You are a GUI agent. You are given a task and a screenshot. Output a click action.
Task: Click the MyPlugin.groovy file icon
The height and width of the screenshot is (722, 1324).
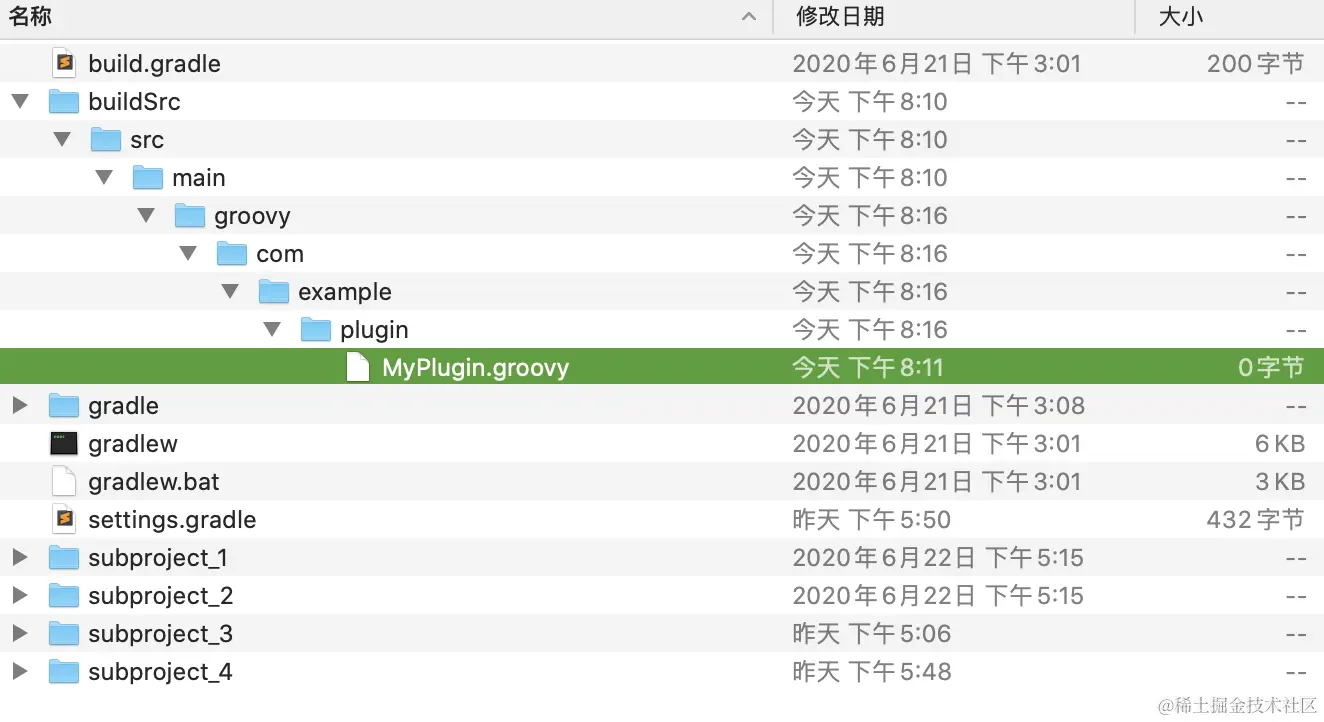click(358, 367)
